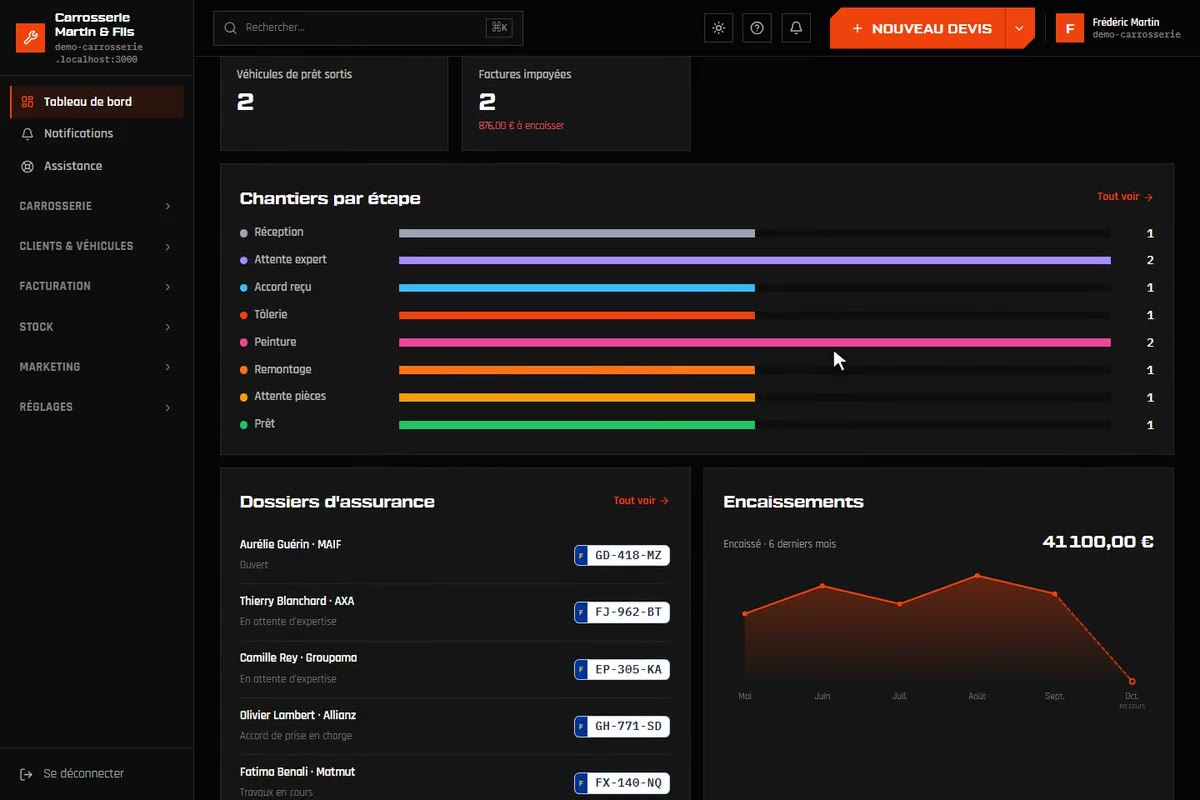
Task: Click the user avatar F icon
Action: [1070, 28]
